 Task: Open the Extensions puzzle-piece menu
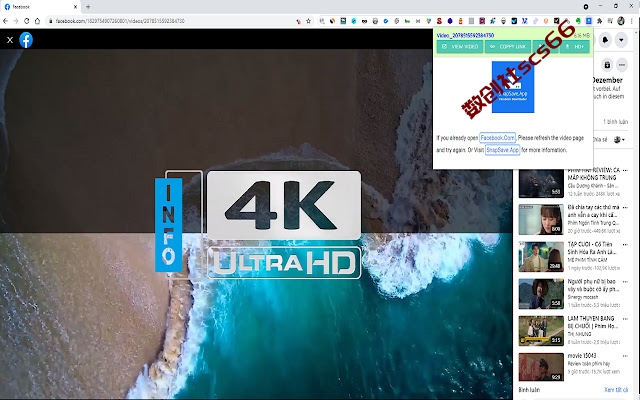(599, 21)
